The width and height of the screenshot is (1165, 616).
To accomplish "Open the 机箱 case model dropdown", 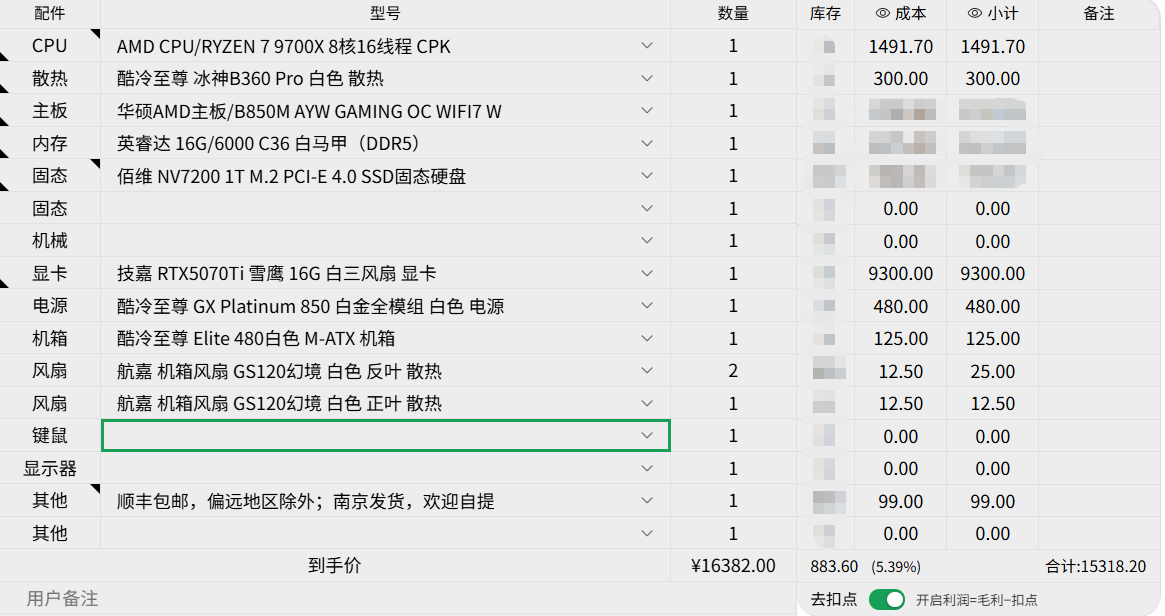I will pos(647,338).
